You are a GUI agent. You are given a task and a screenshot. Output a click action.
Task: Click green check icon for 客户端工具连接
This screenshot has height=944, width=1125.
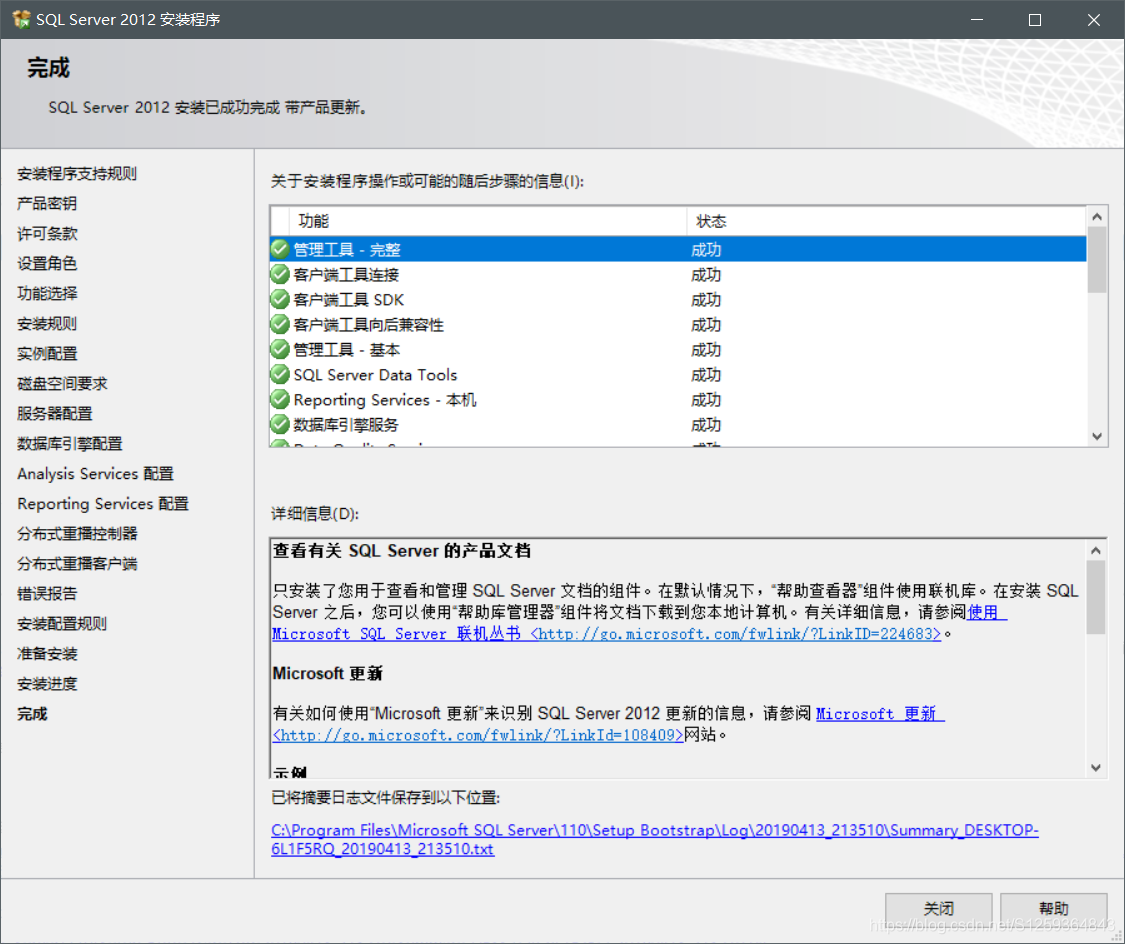click(x=280, y=274)
